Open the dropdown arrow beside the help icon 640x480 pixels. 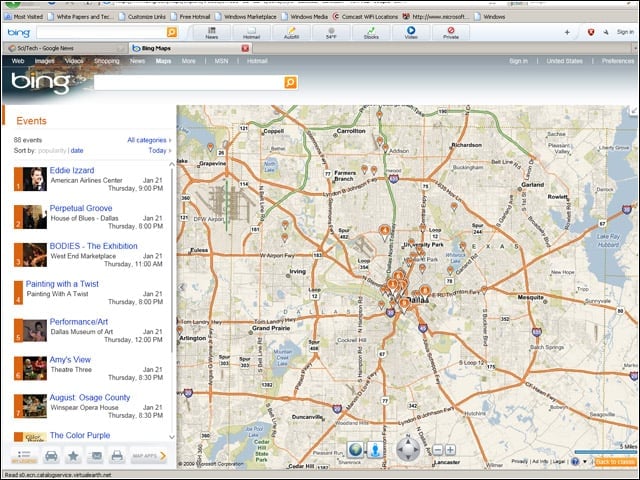coord(584,462)
